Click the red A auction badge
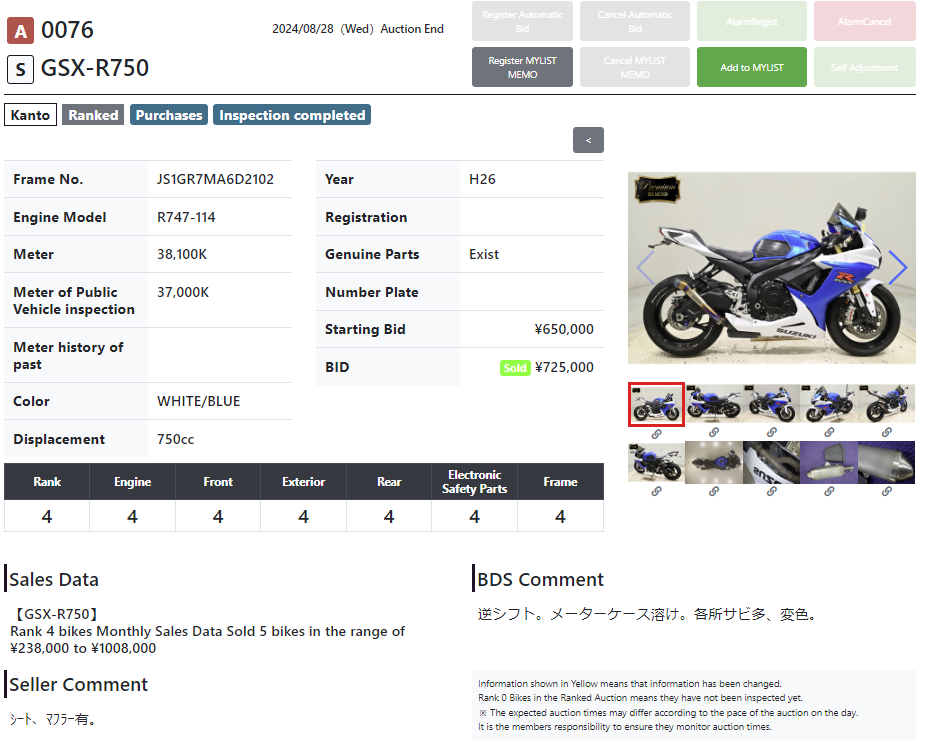This screenshot has width=928, height=746. point(20,30)
